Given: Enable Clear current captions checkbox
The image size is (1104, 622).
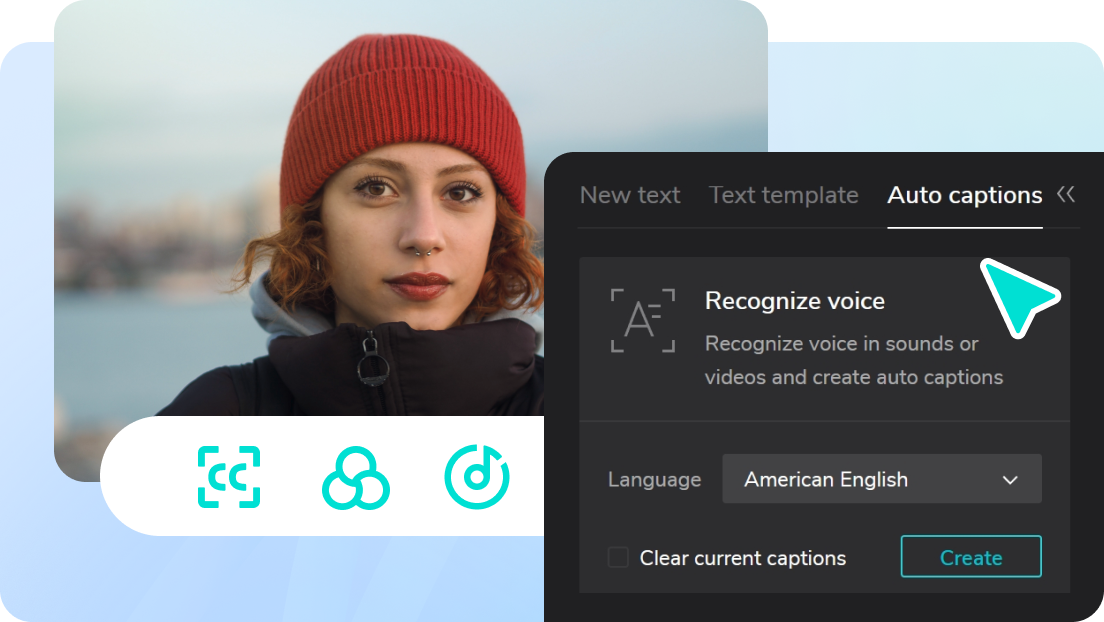Looking at the screenshot, I should (x=618, y=557).
